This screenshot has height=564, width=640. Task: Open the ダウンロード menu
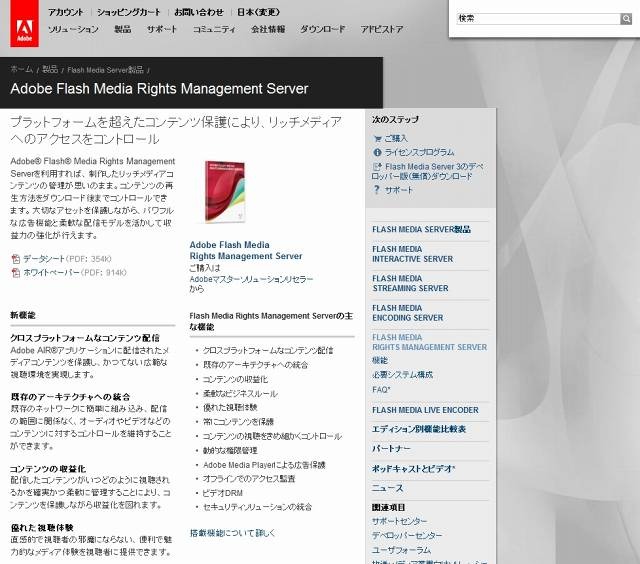(323, 29)
